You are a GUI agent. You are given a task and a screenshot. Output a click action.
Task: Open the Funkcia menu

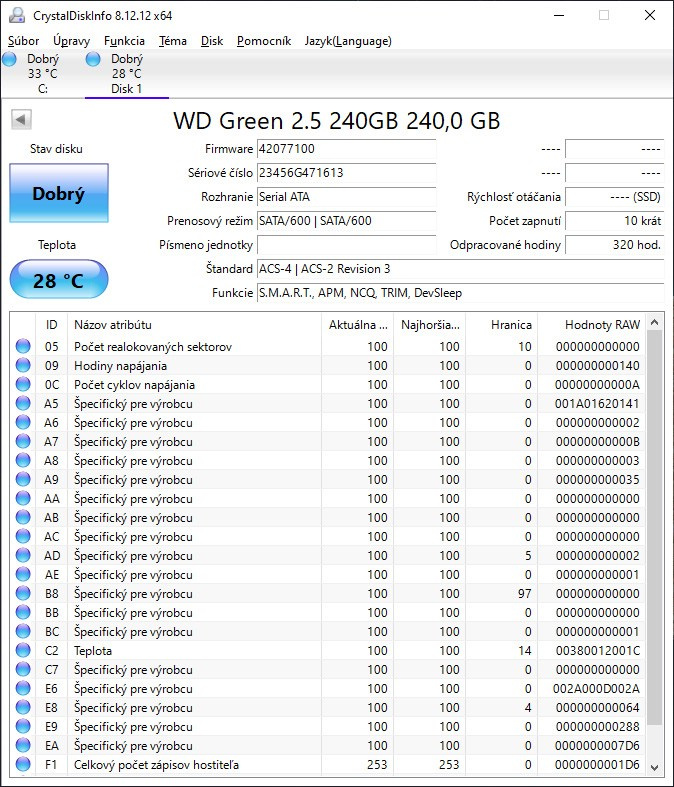click(124, 41)
